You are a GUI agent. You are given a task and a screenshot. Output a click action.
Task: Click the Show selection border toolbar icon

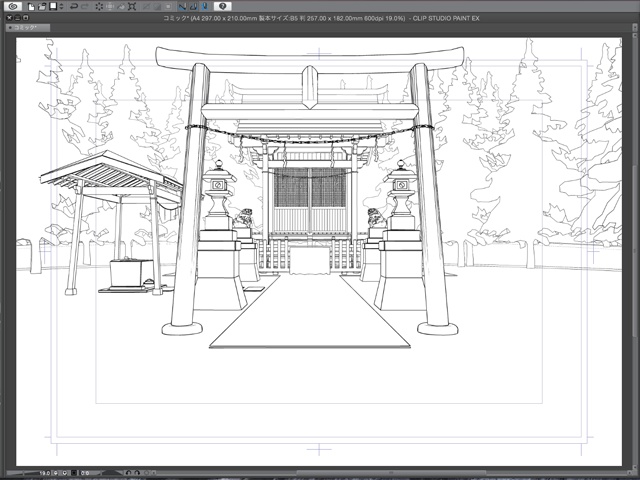[168, 7]
